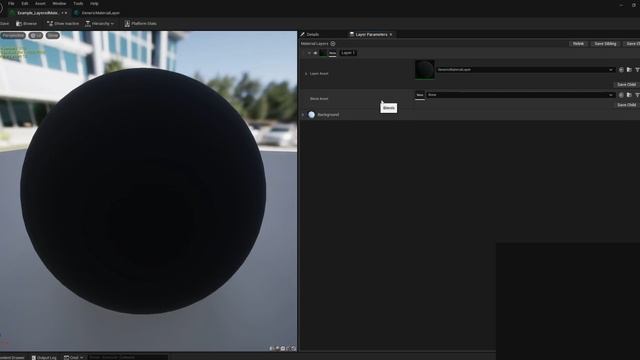Click the preview sphere in the viewport
Viewport: 640px width, 360px height.
pyautogui.click(x=143, y=191)
